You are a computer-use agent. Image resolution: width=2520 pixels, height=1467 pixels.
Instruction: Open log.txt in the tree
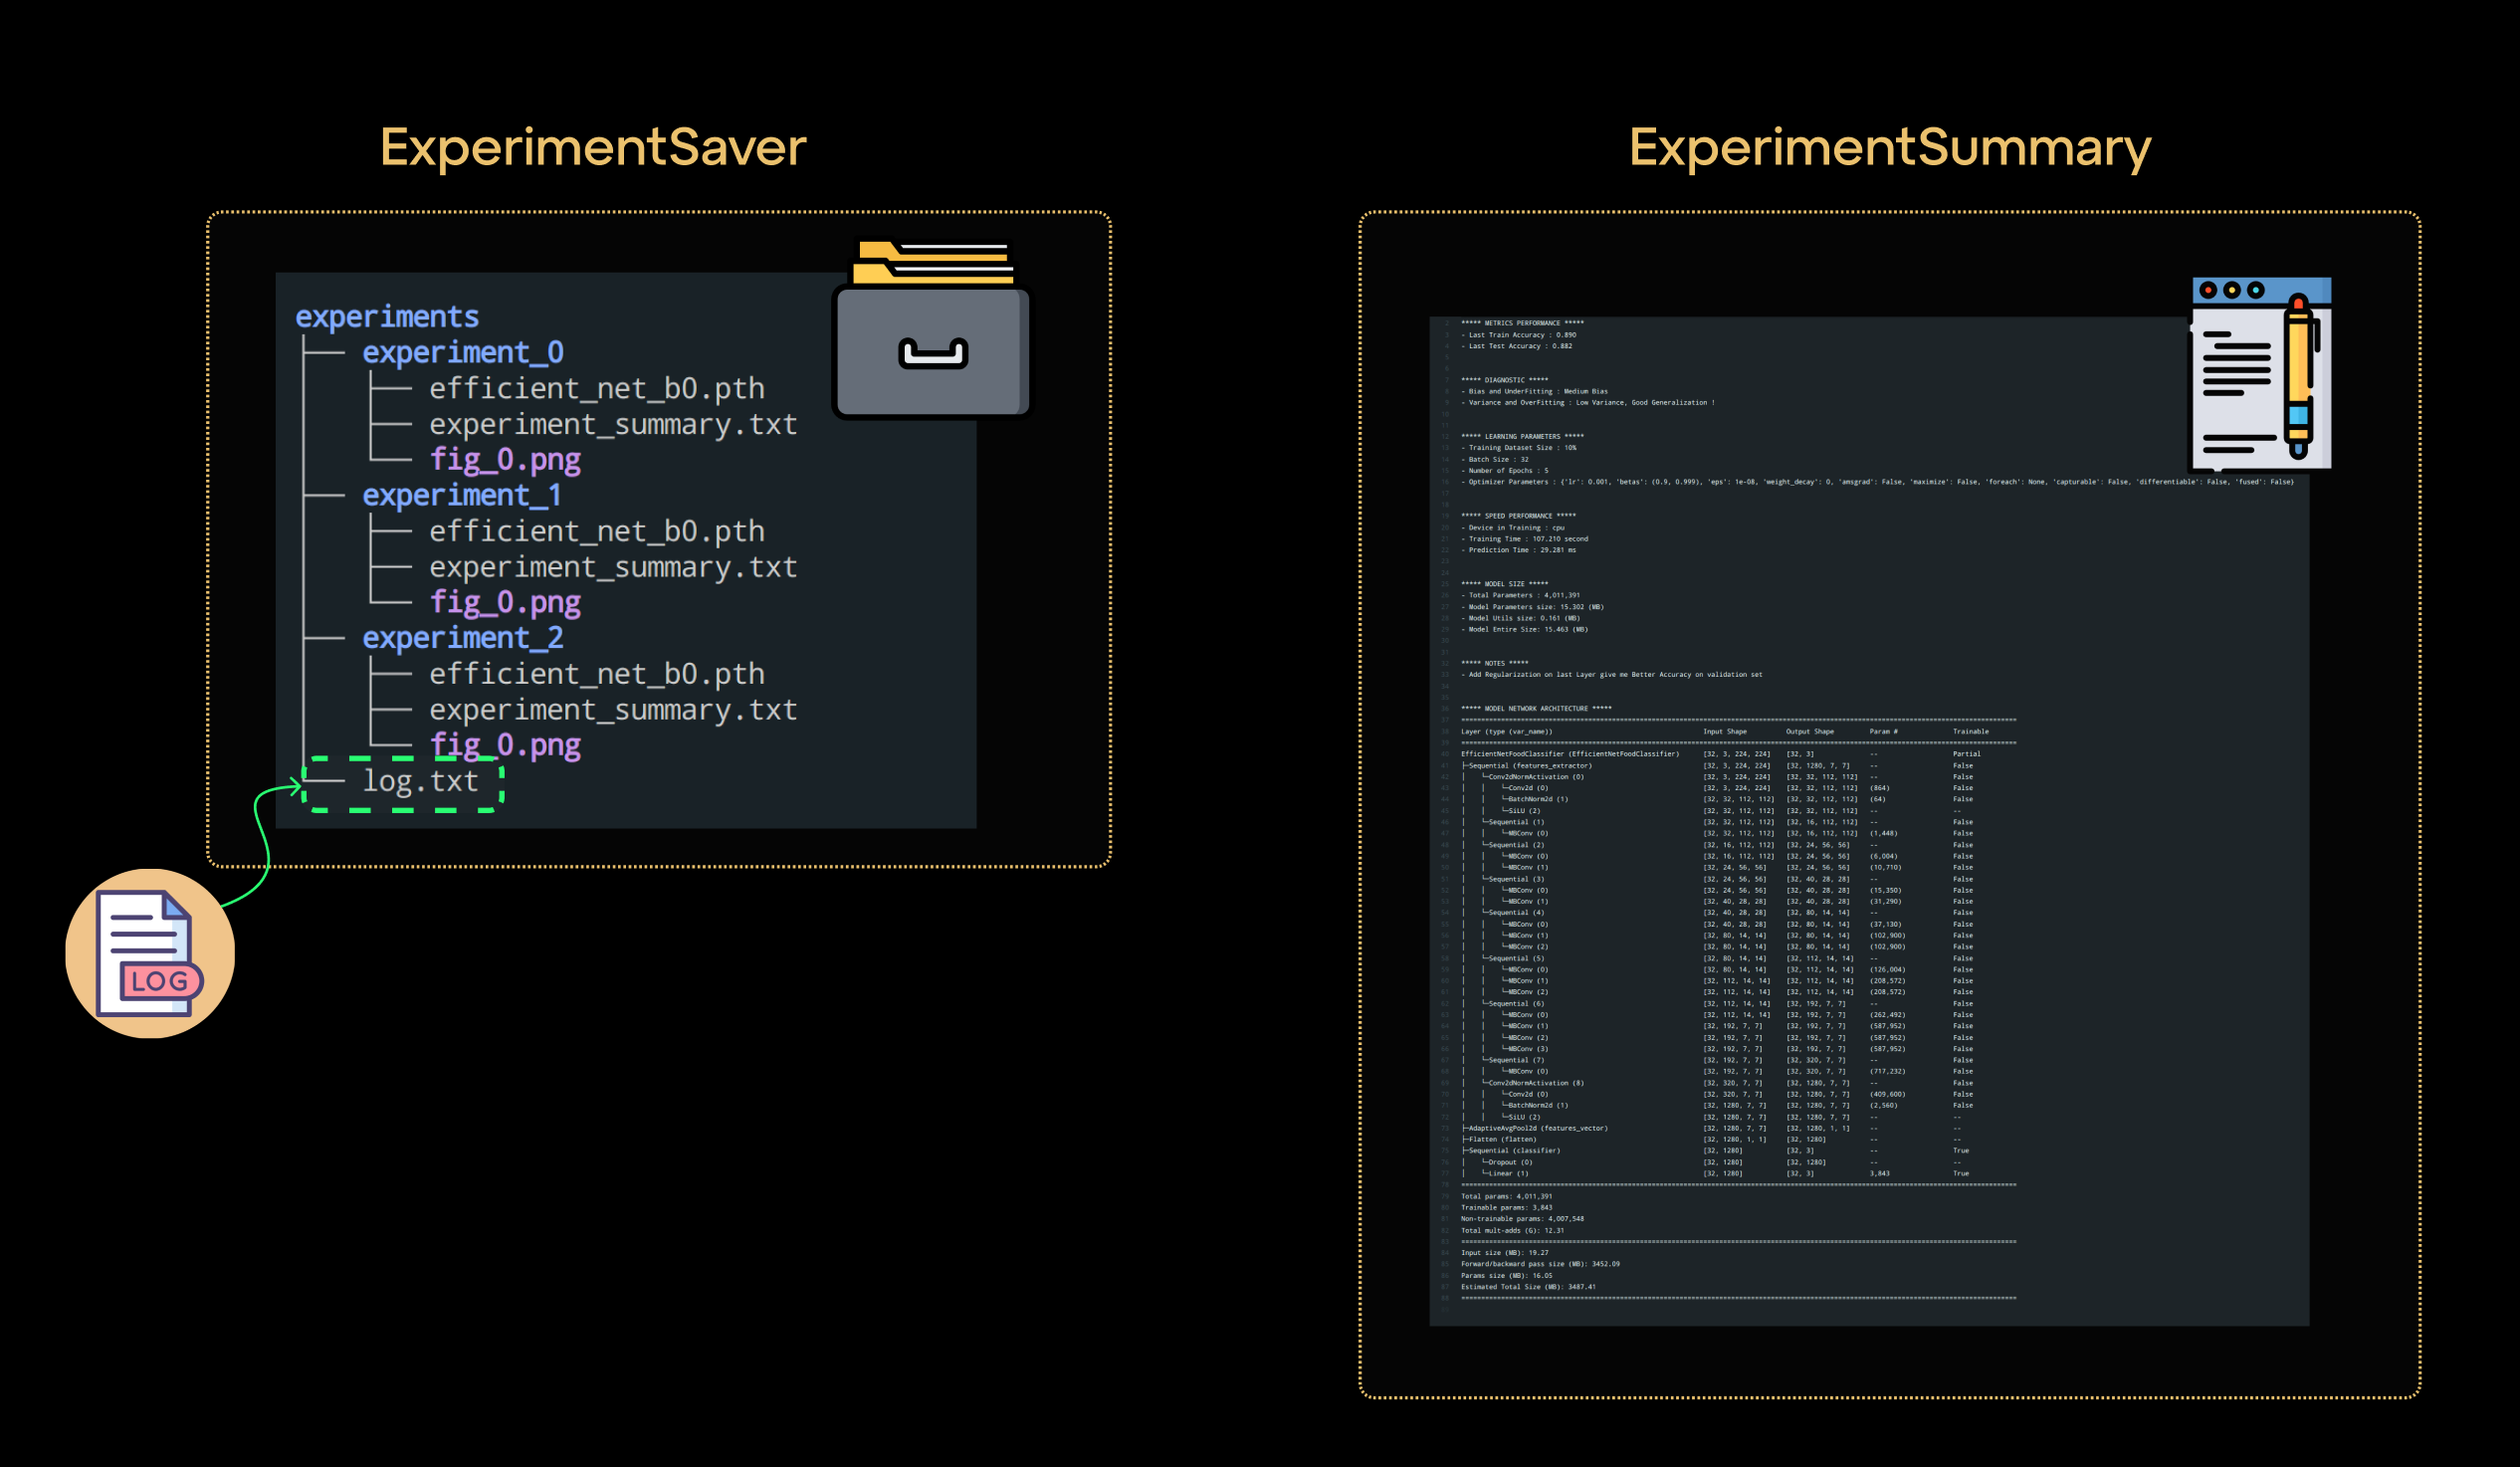point(420,781)
